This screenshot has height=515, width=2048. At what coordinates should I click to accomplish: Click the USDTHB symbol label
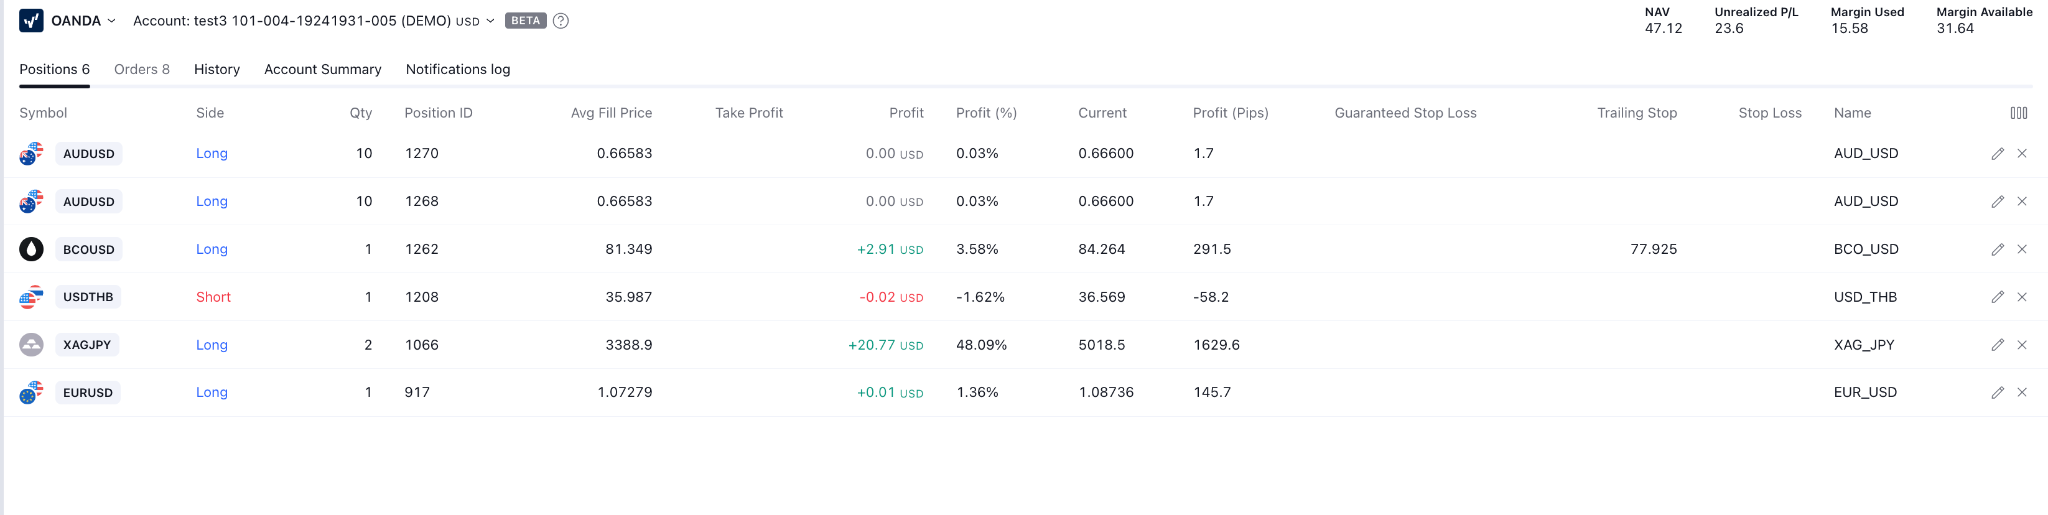88,297
